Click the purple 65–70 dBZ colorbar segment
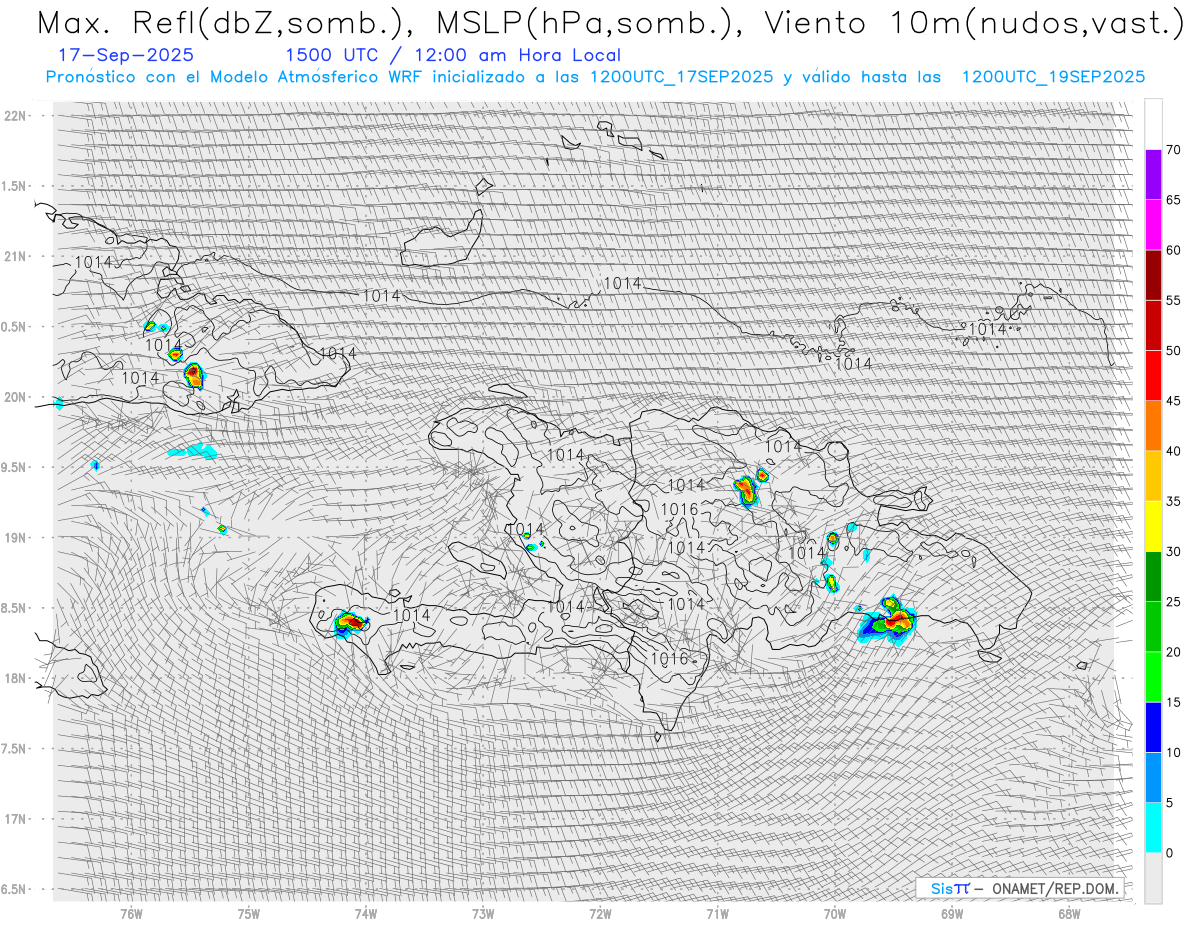1200x927 pixels. (1153, 175)
